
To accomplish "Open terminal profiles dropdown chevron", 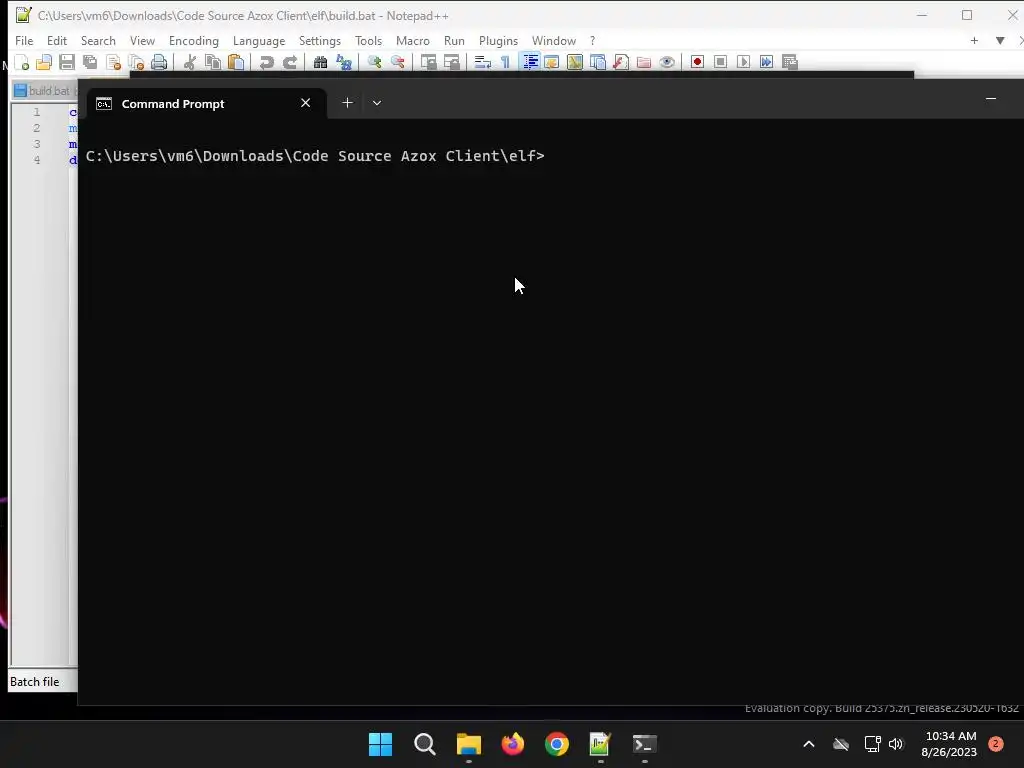I will coord(377,103).
